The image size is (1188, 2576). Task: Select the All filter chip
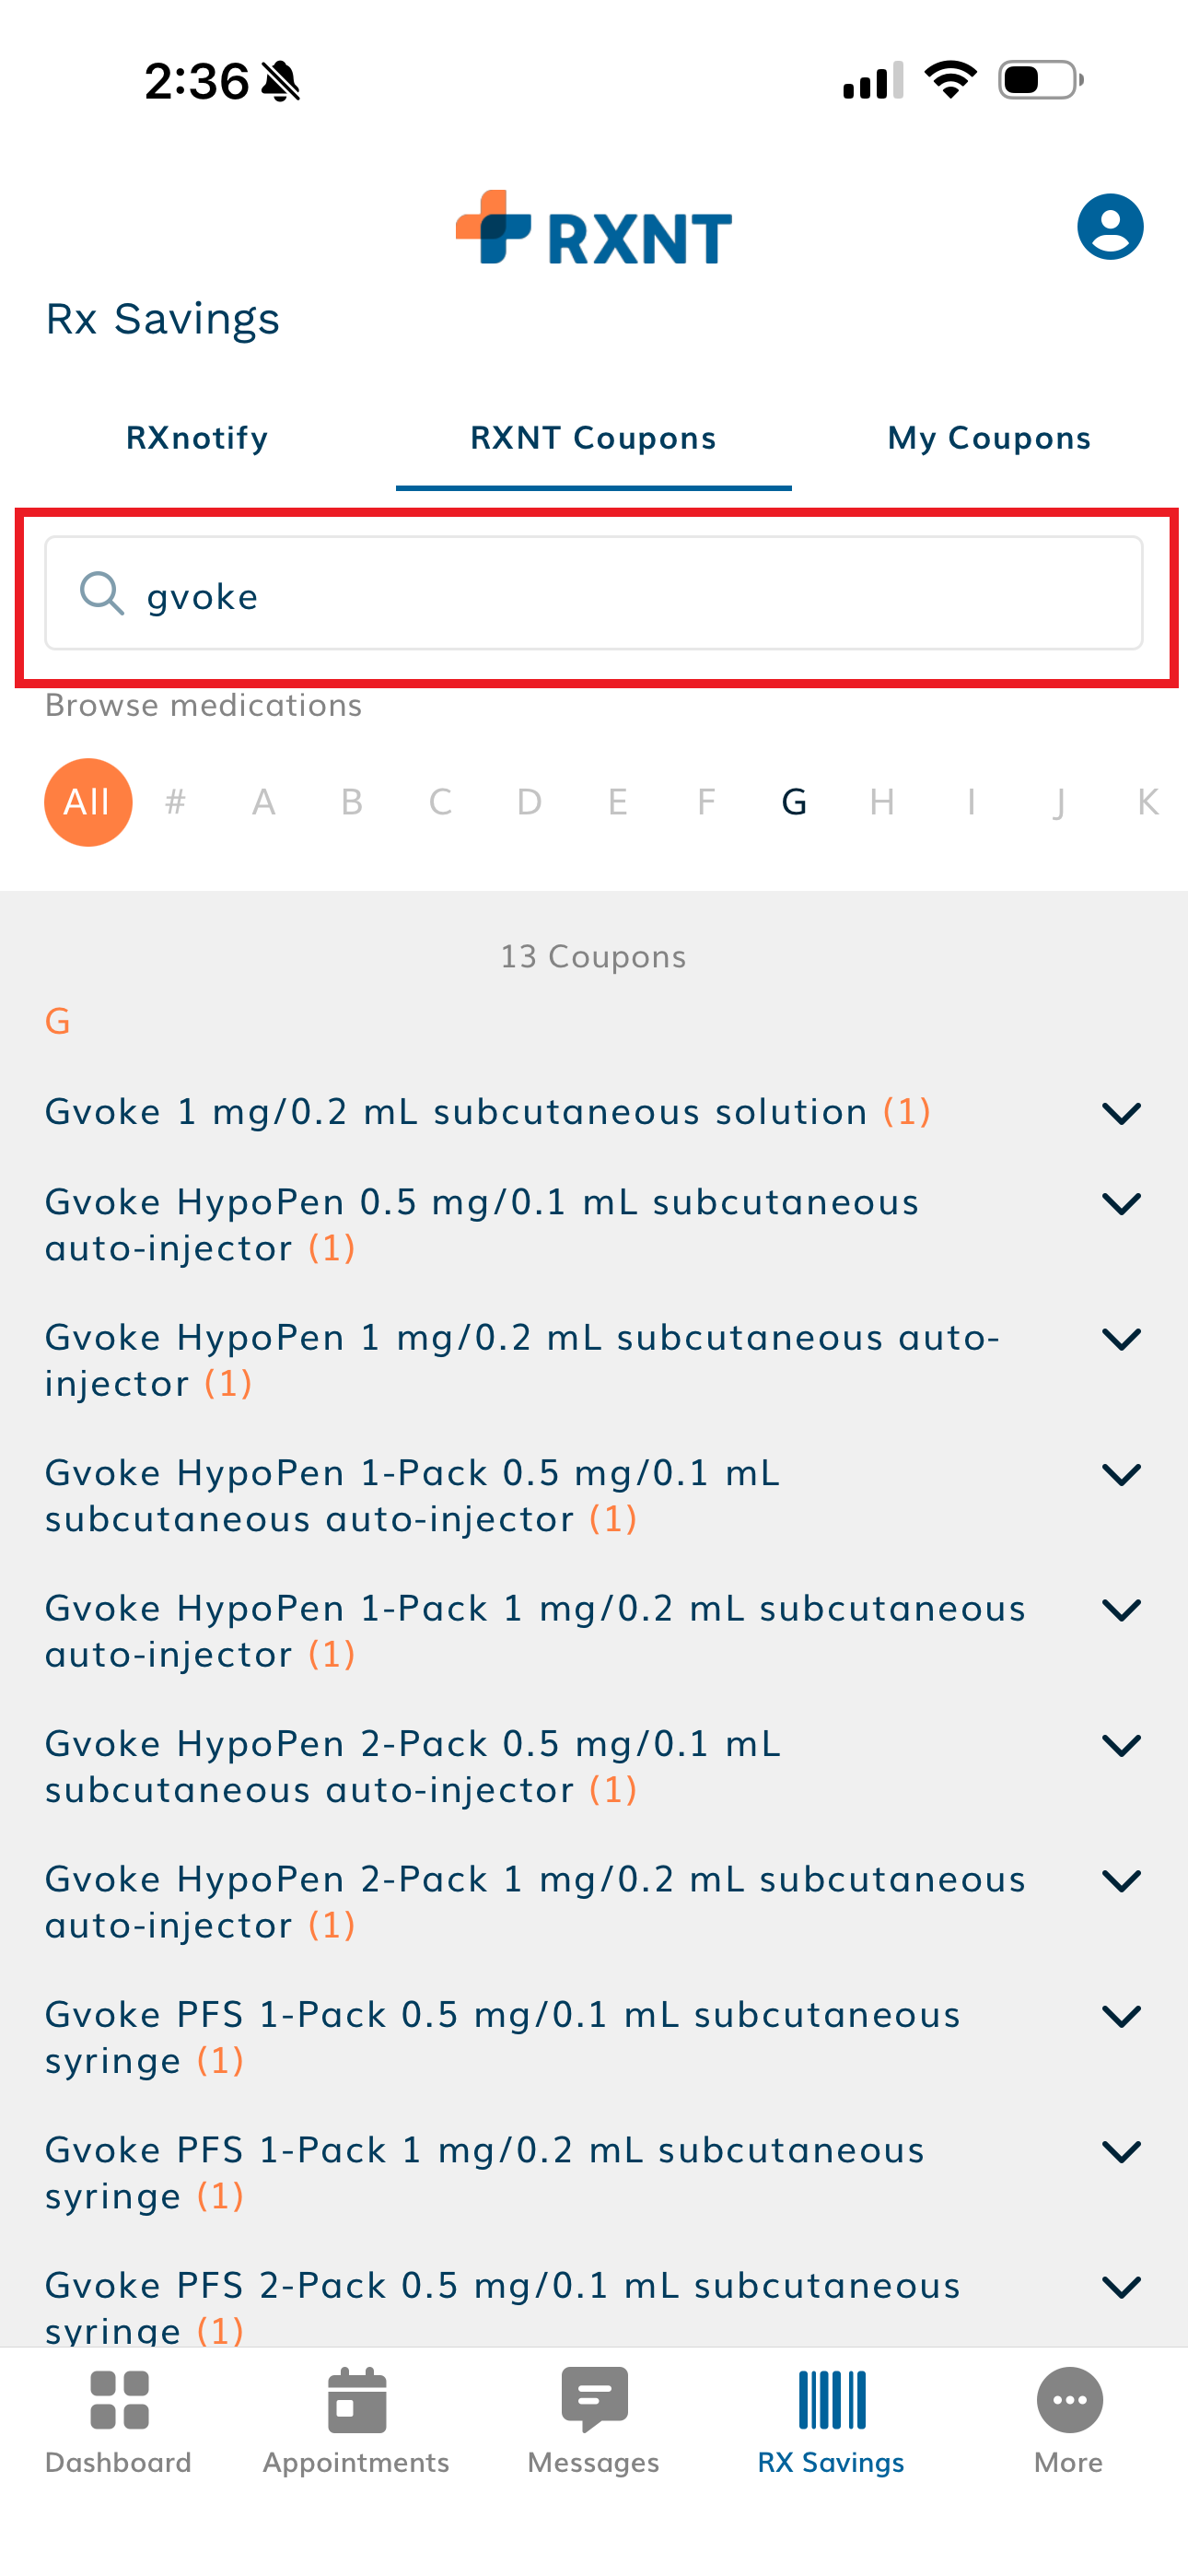(88, 802)
